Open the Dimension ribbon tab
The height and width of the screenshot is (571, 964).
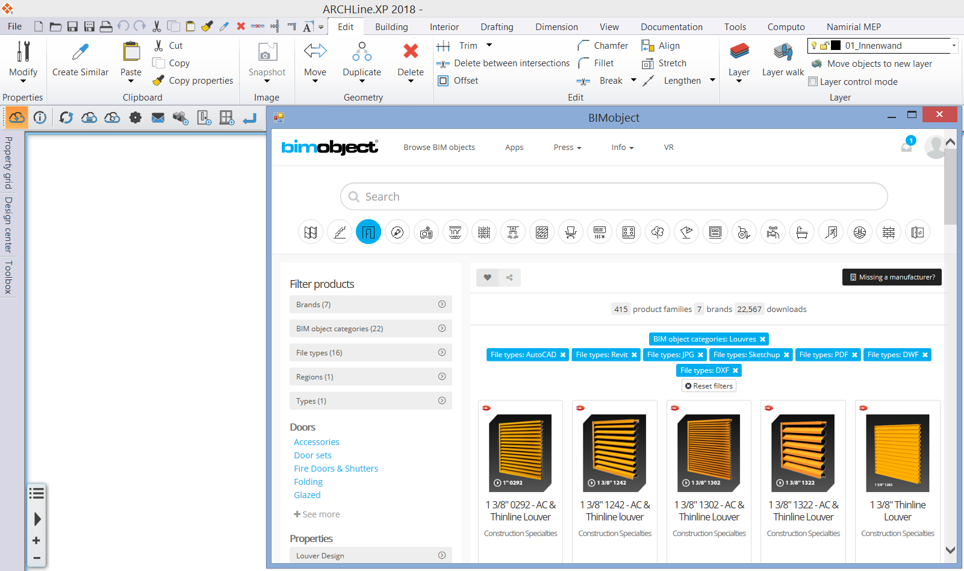(556, 27)
